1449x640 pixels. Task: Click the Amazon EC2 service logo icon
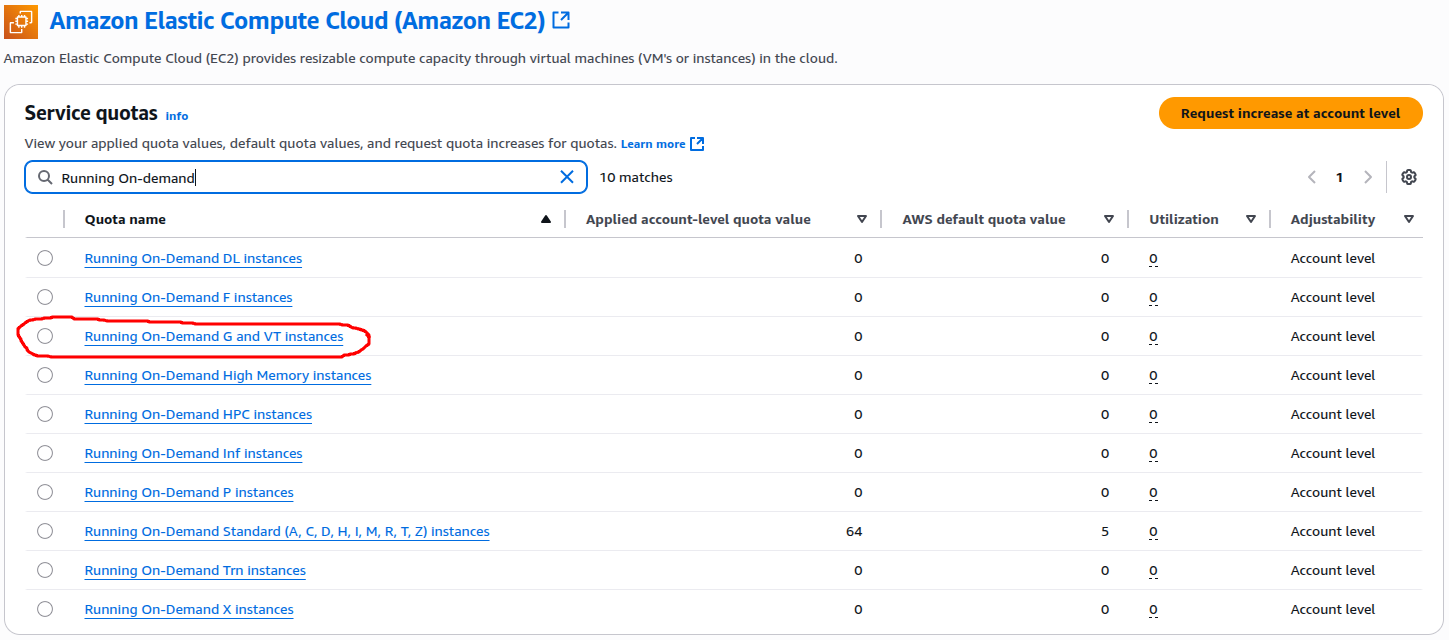coord(21,21)
